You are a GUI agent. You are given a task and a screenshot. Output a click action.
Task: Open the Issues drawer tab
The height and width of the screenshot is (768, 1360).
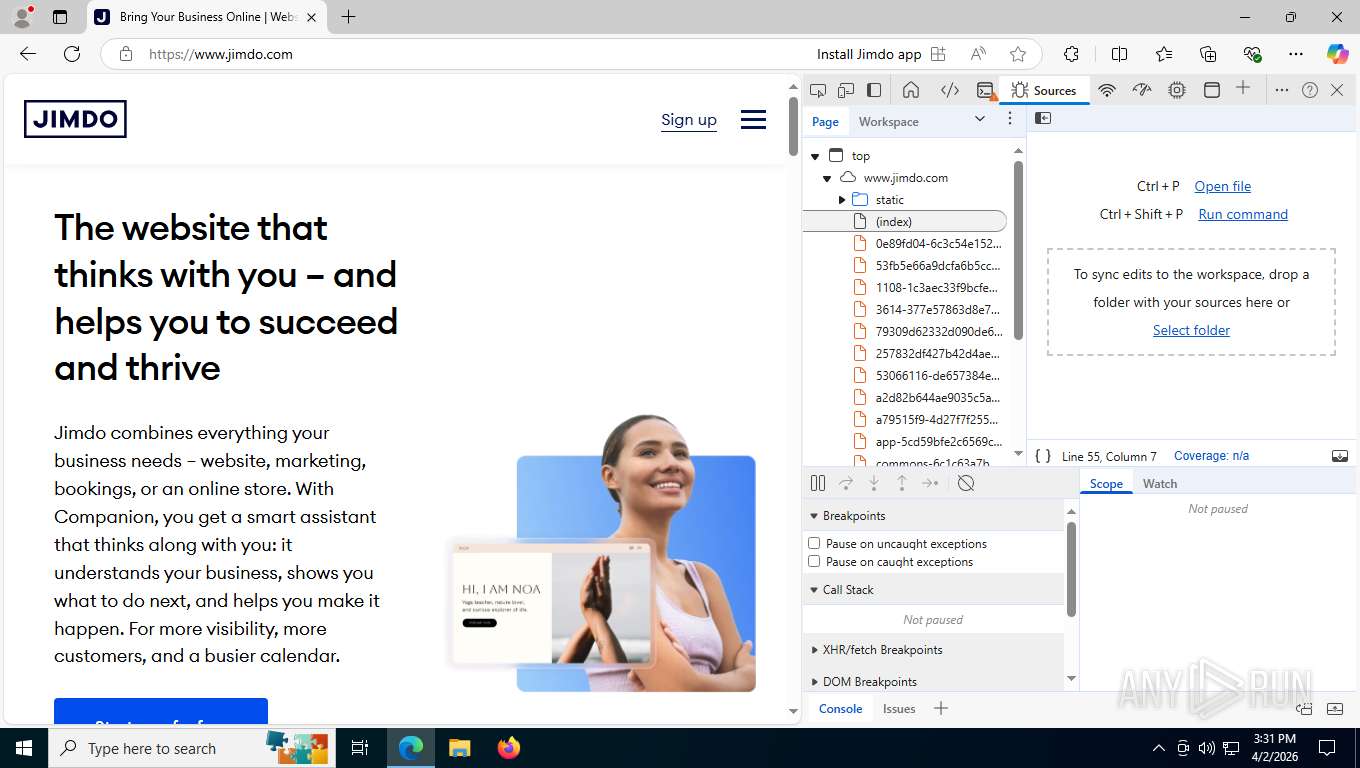pyautogui.click(x=899, y=708)
